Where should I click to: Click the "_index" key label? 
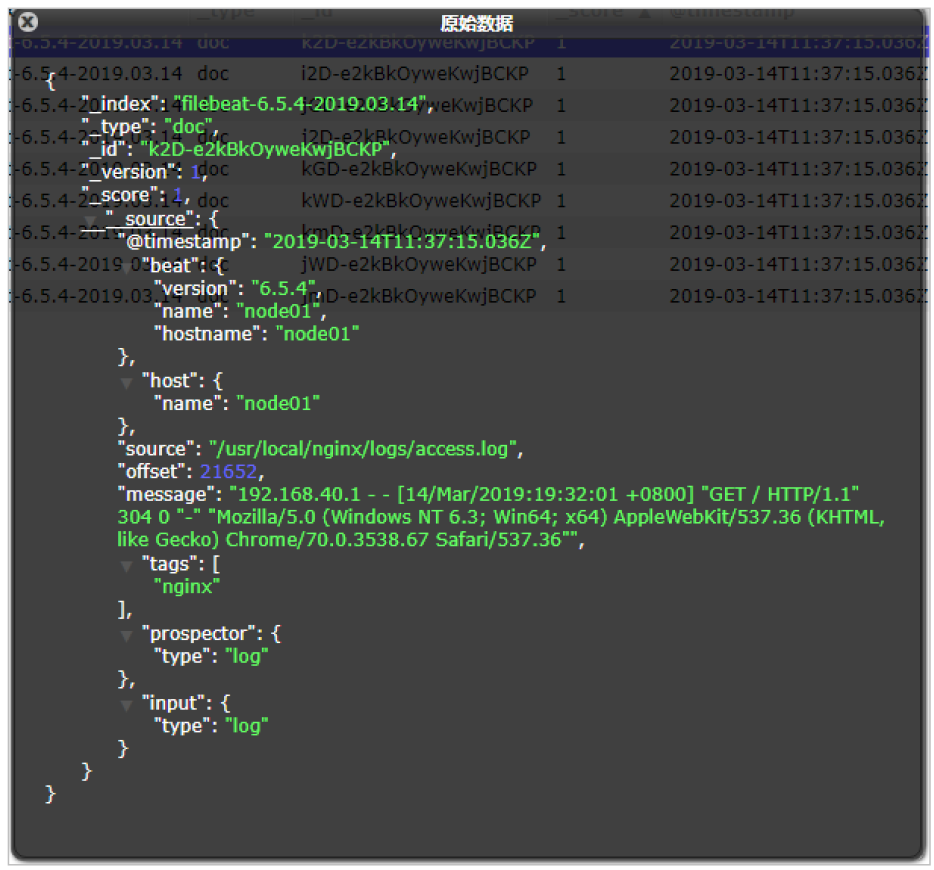120,104
